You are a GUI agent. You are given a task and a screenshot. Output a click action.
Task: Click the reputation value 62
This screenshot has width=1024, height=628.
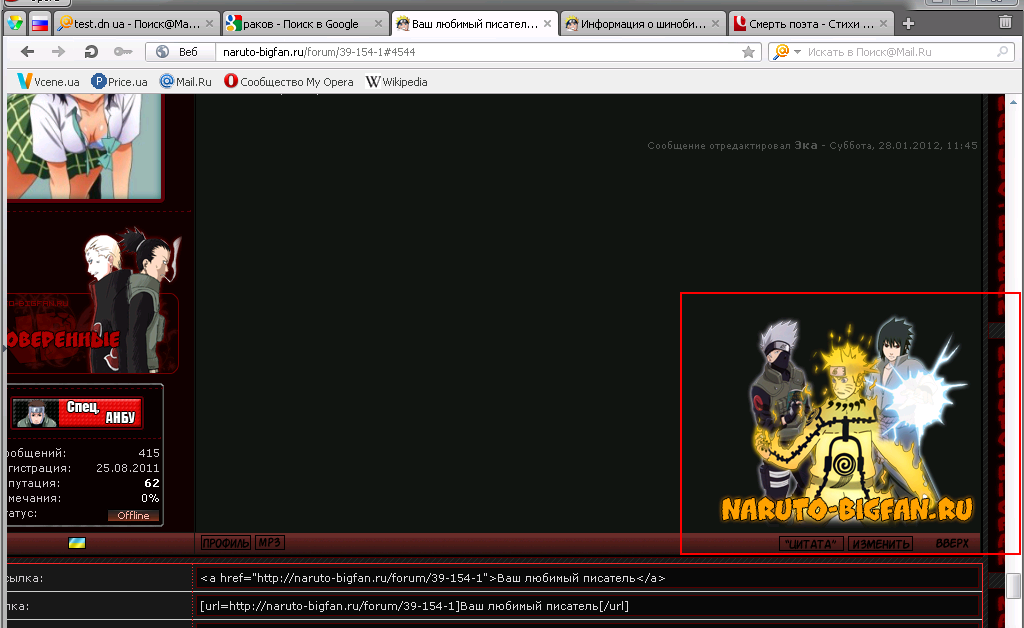coord(152,483)
